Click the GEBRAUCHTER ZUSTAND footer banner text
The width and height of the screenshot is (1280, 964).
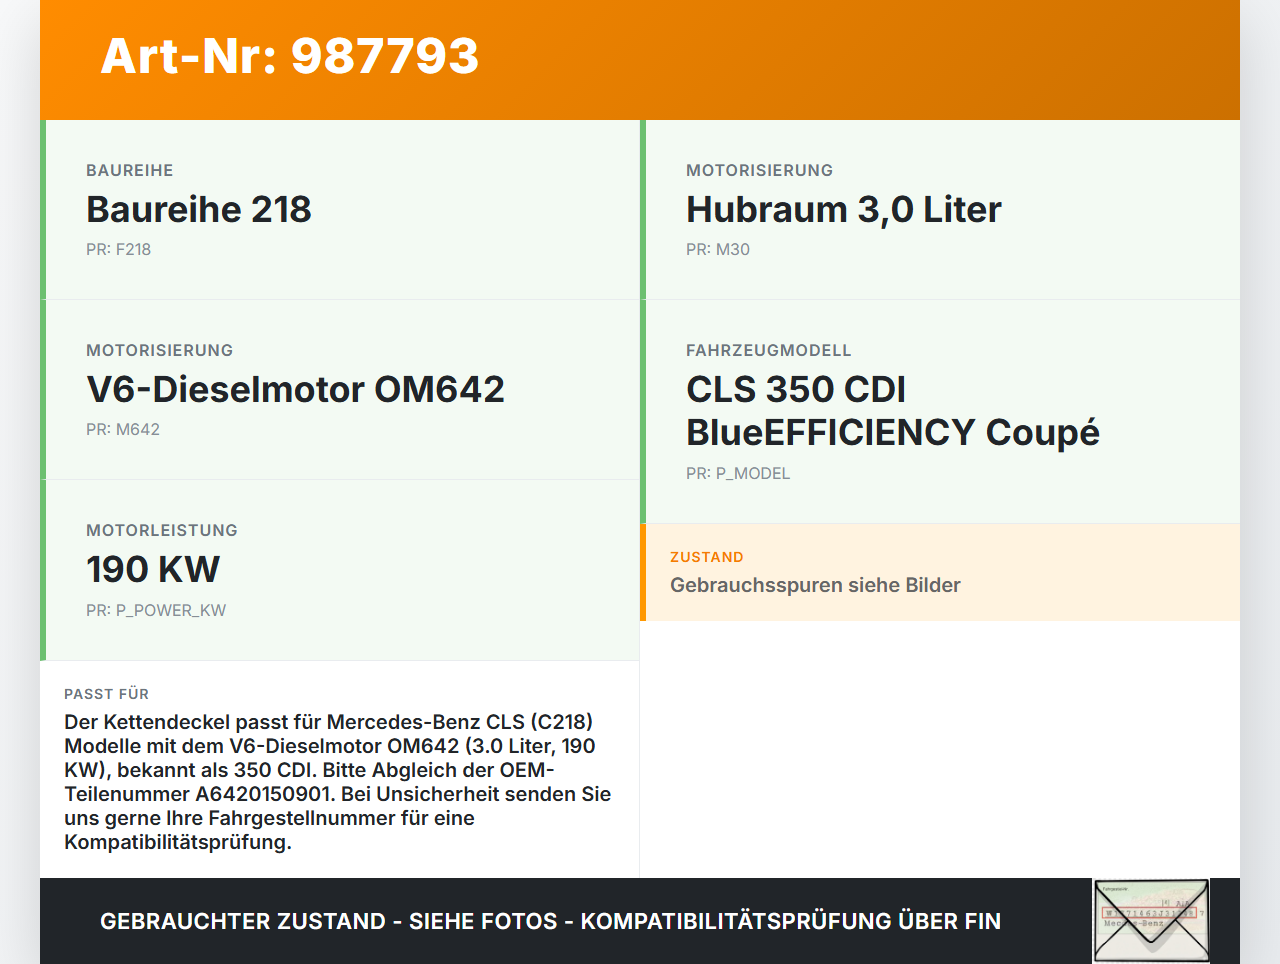[550, 921]
